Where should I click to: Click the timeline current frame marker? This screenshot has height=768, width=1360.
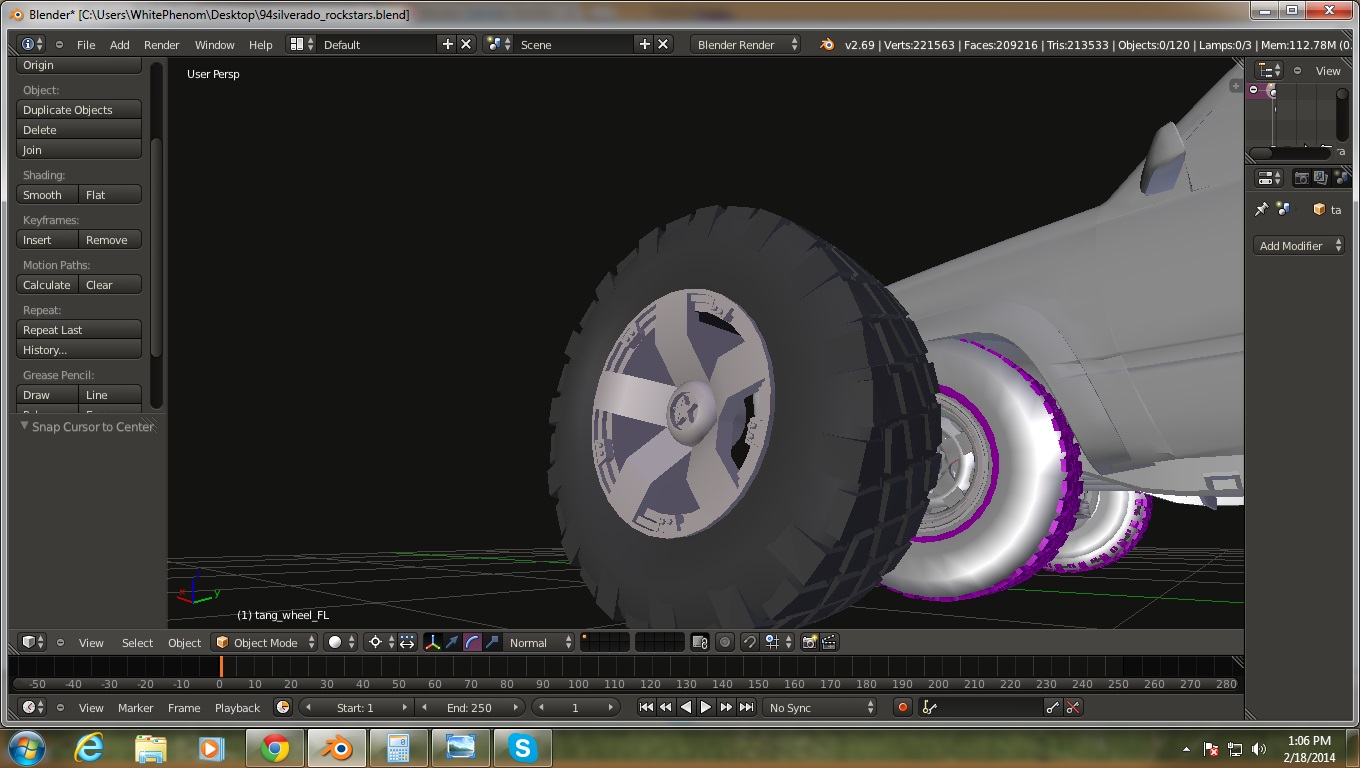point(221,666)
